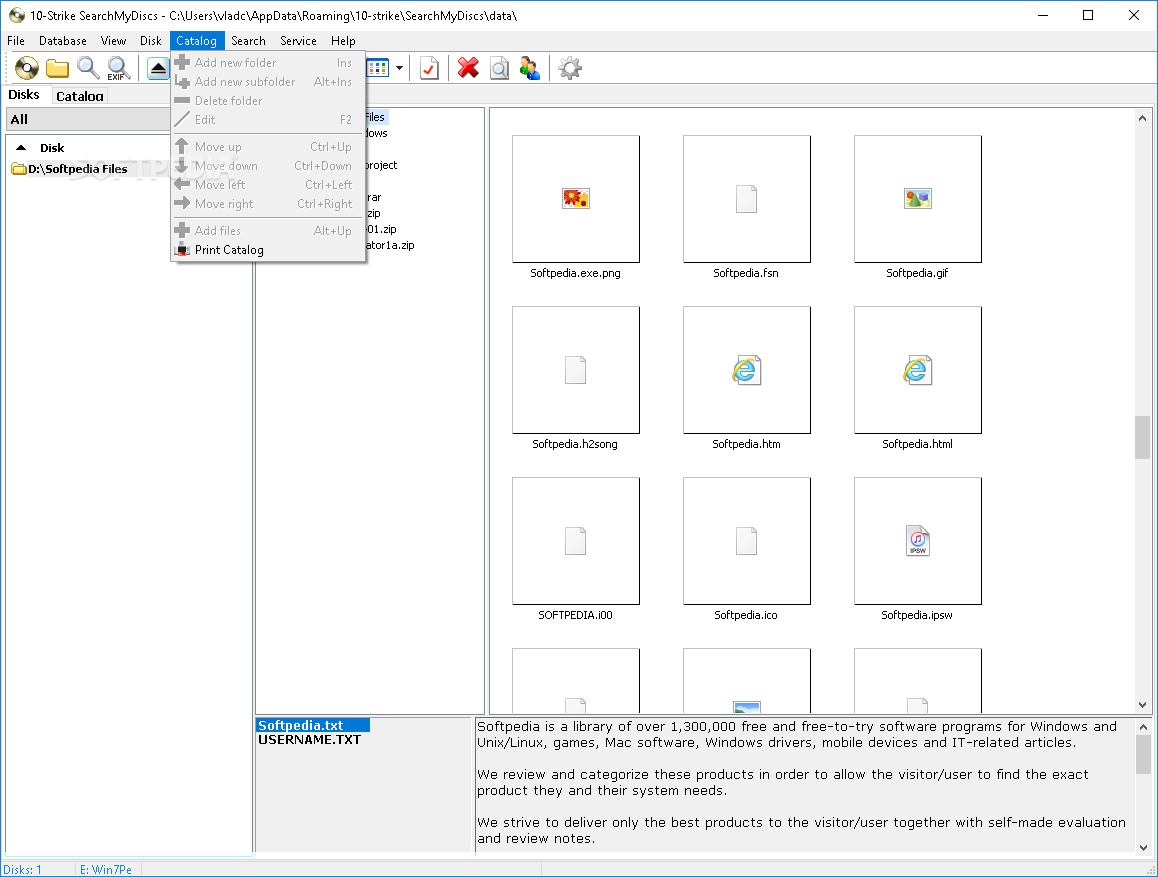This screenshot has height=877, width=1158.
Task: Click thumbnail pane scroll up arrow
Action: (x=1142, y=117)
